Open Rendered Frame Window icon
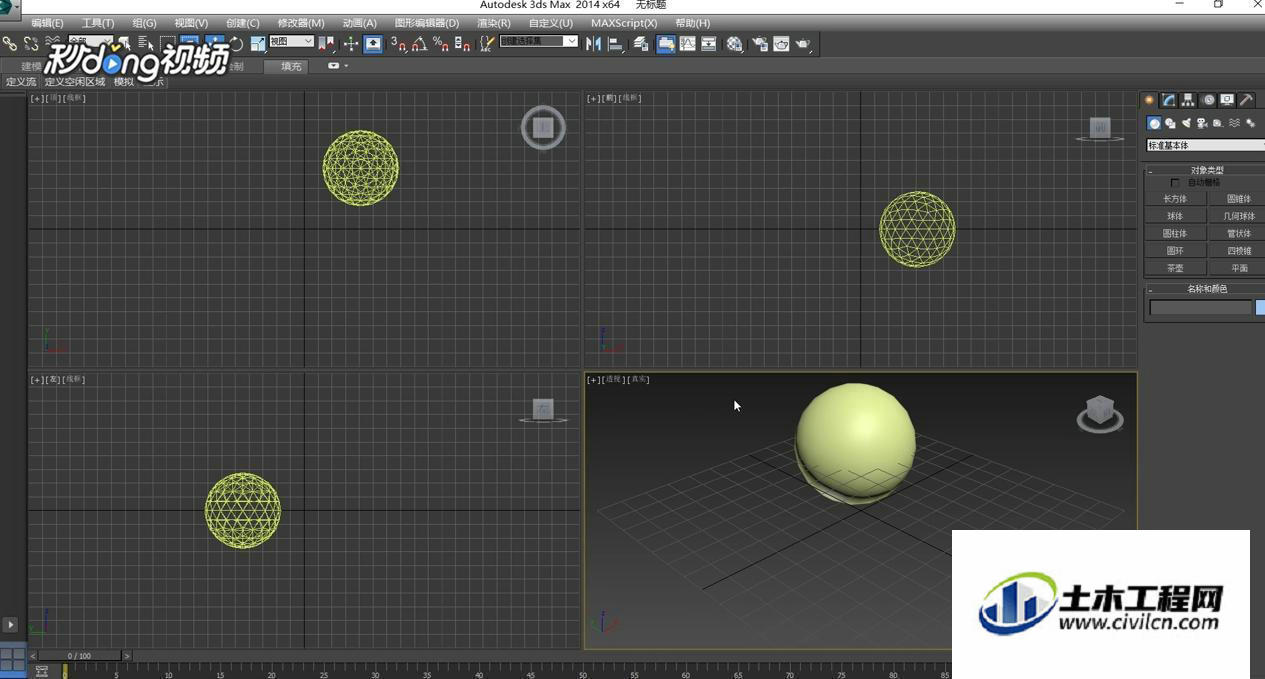 pyautogui.click(x=781, y=43)
